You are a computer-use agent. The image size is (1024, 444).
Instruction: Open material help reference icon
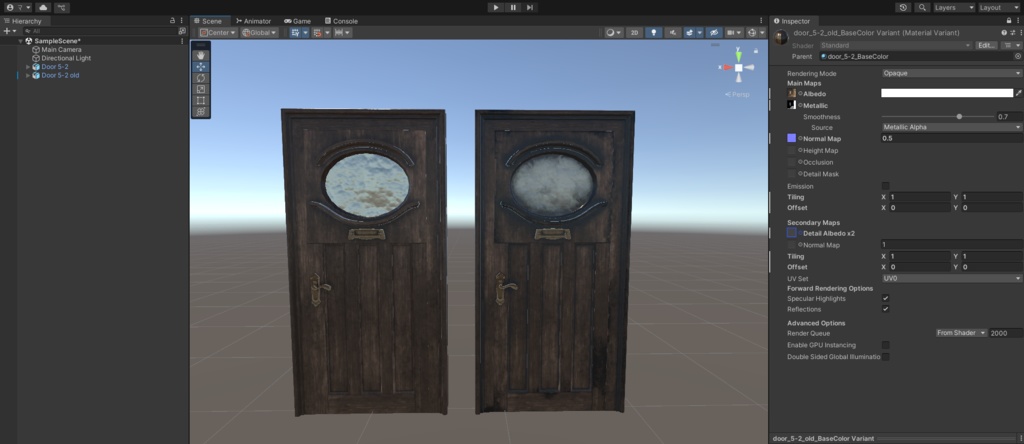(x=1004, y=33)
